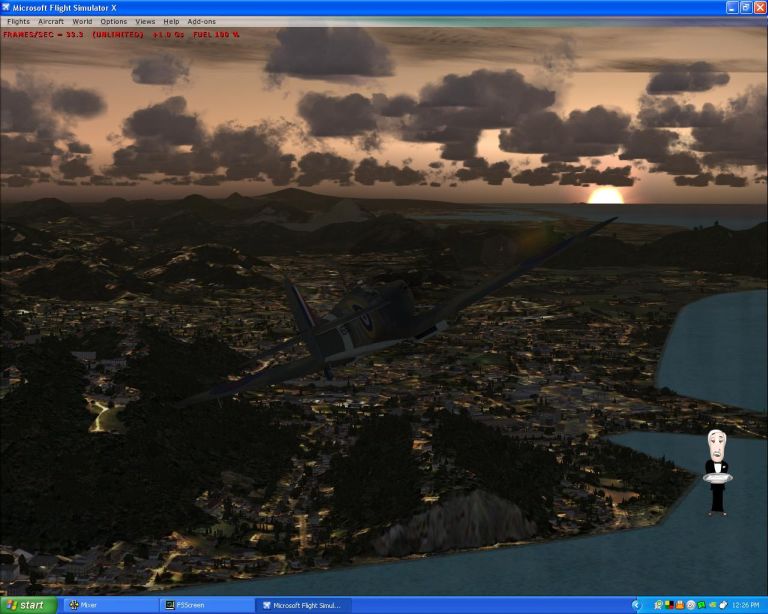Open the Help menu

click(x=171, y=22)
